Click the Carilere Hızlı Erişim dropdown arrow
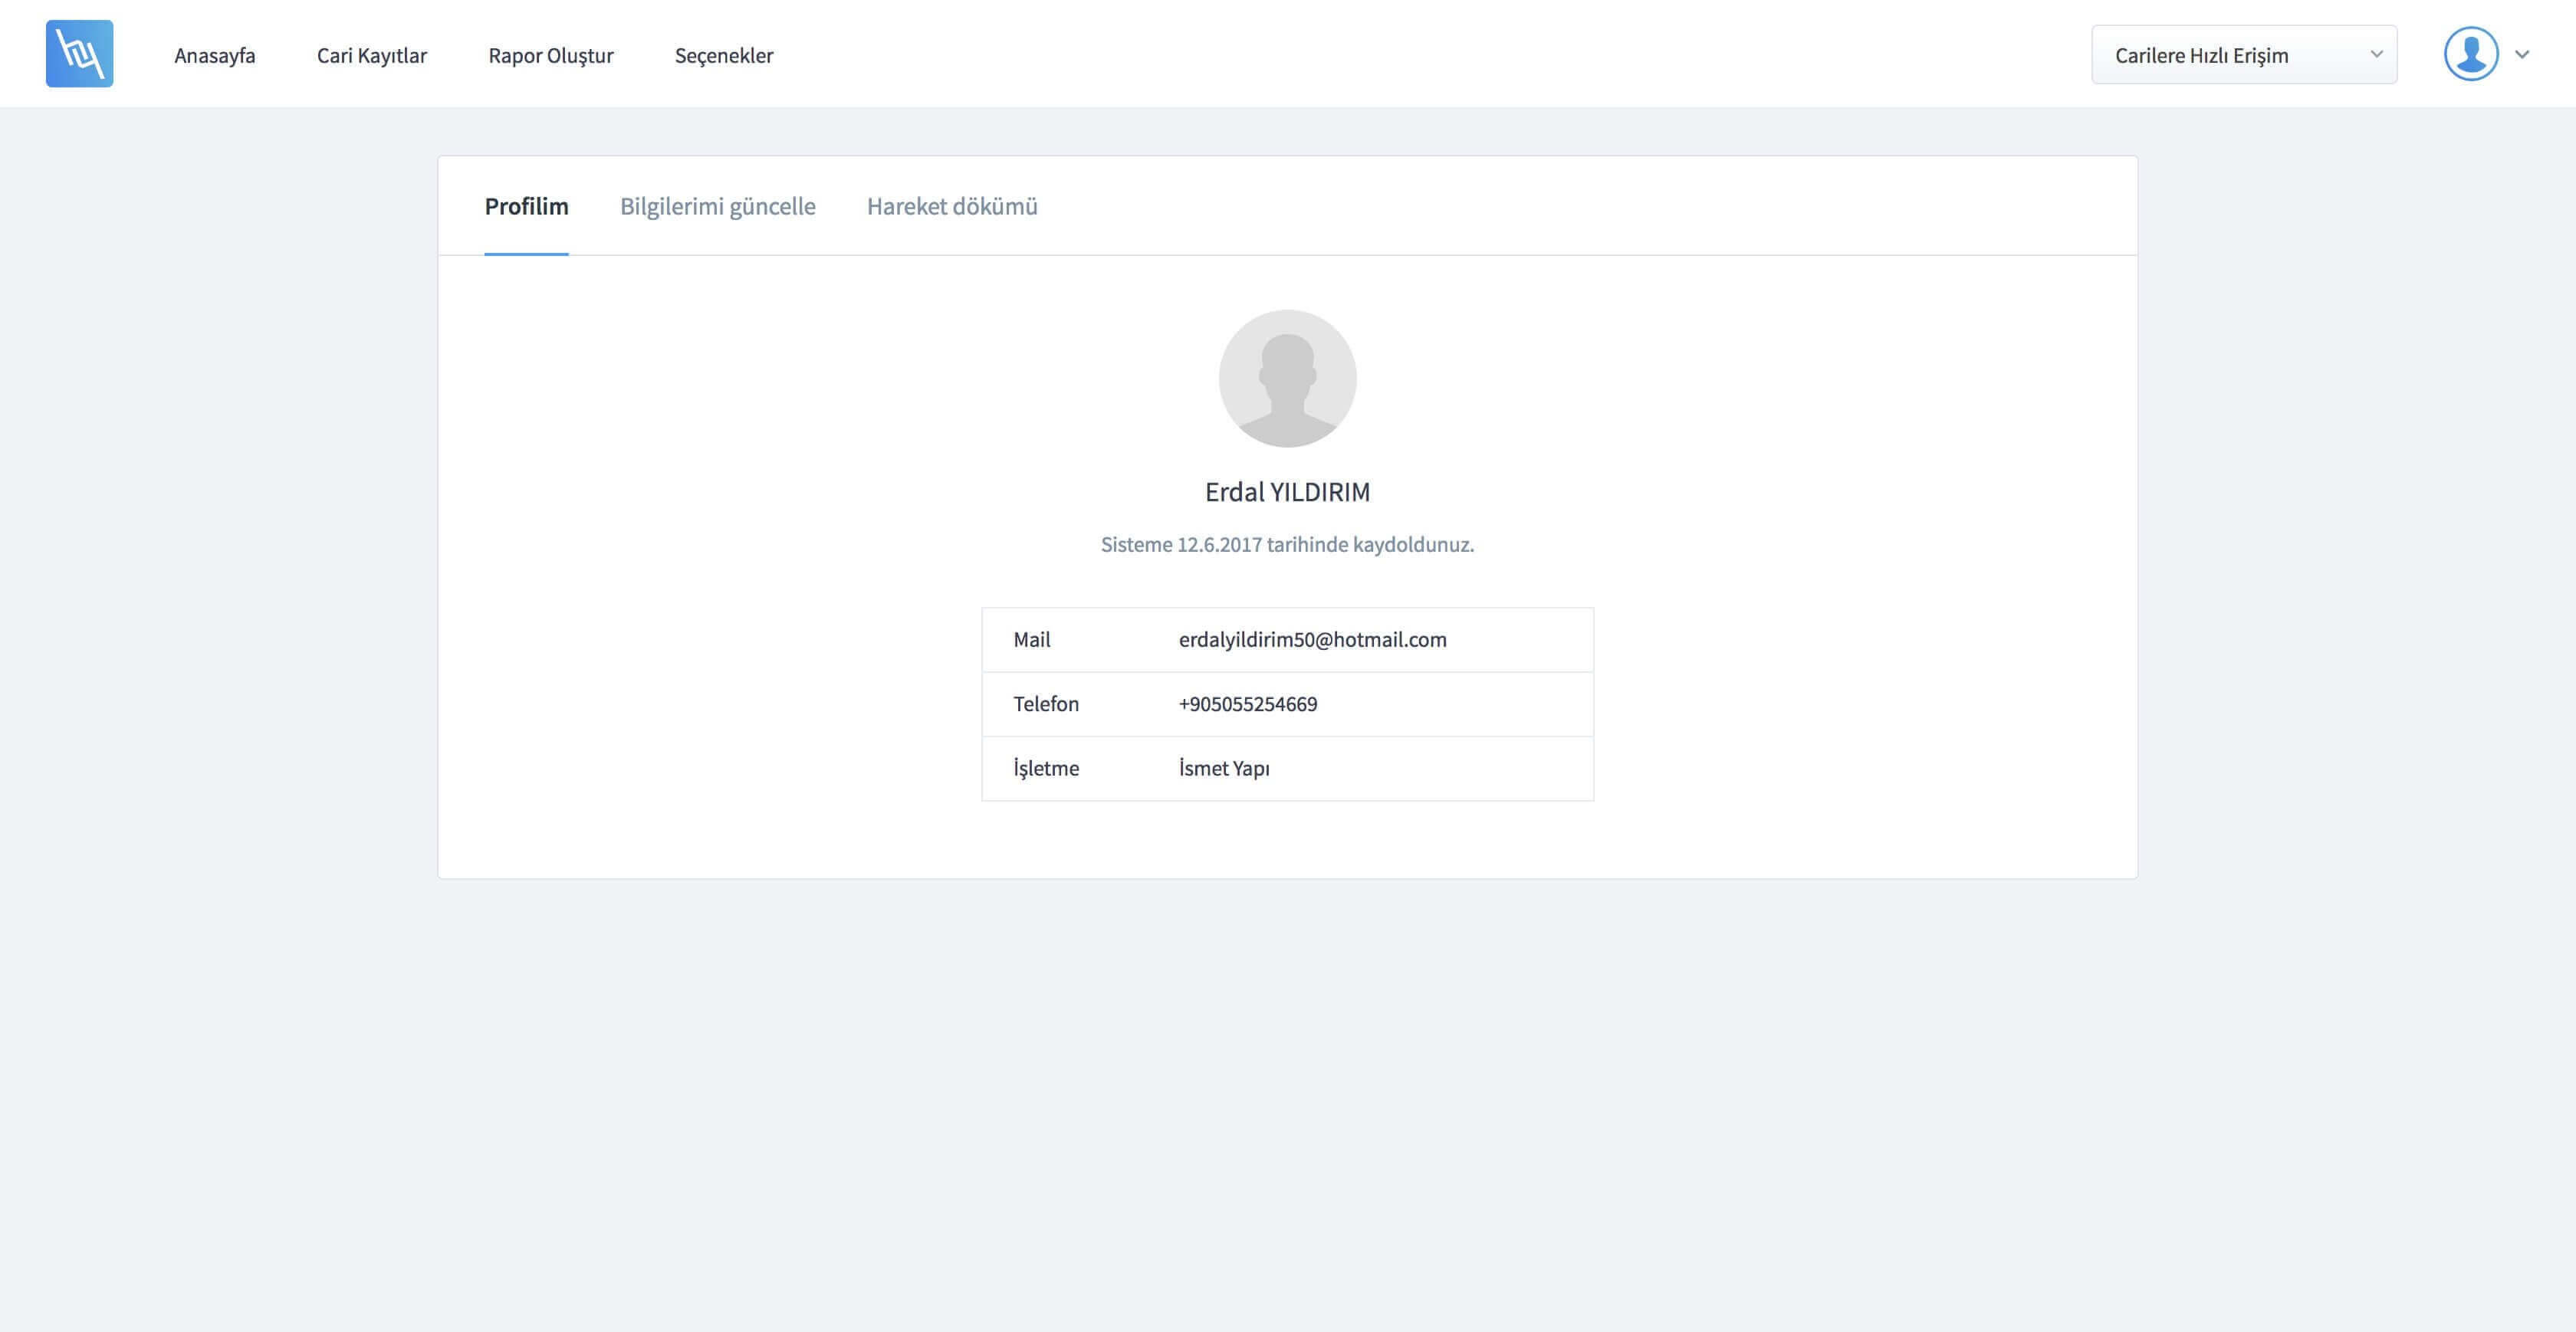Viewport: 2576px width, 1332px height. click(2376, 54)
